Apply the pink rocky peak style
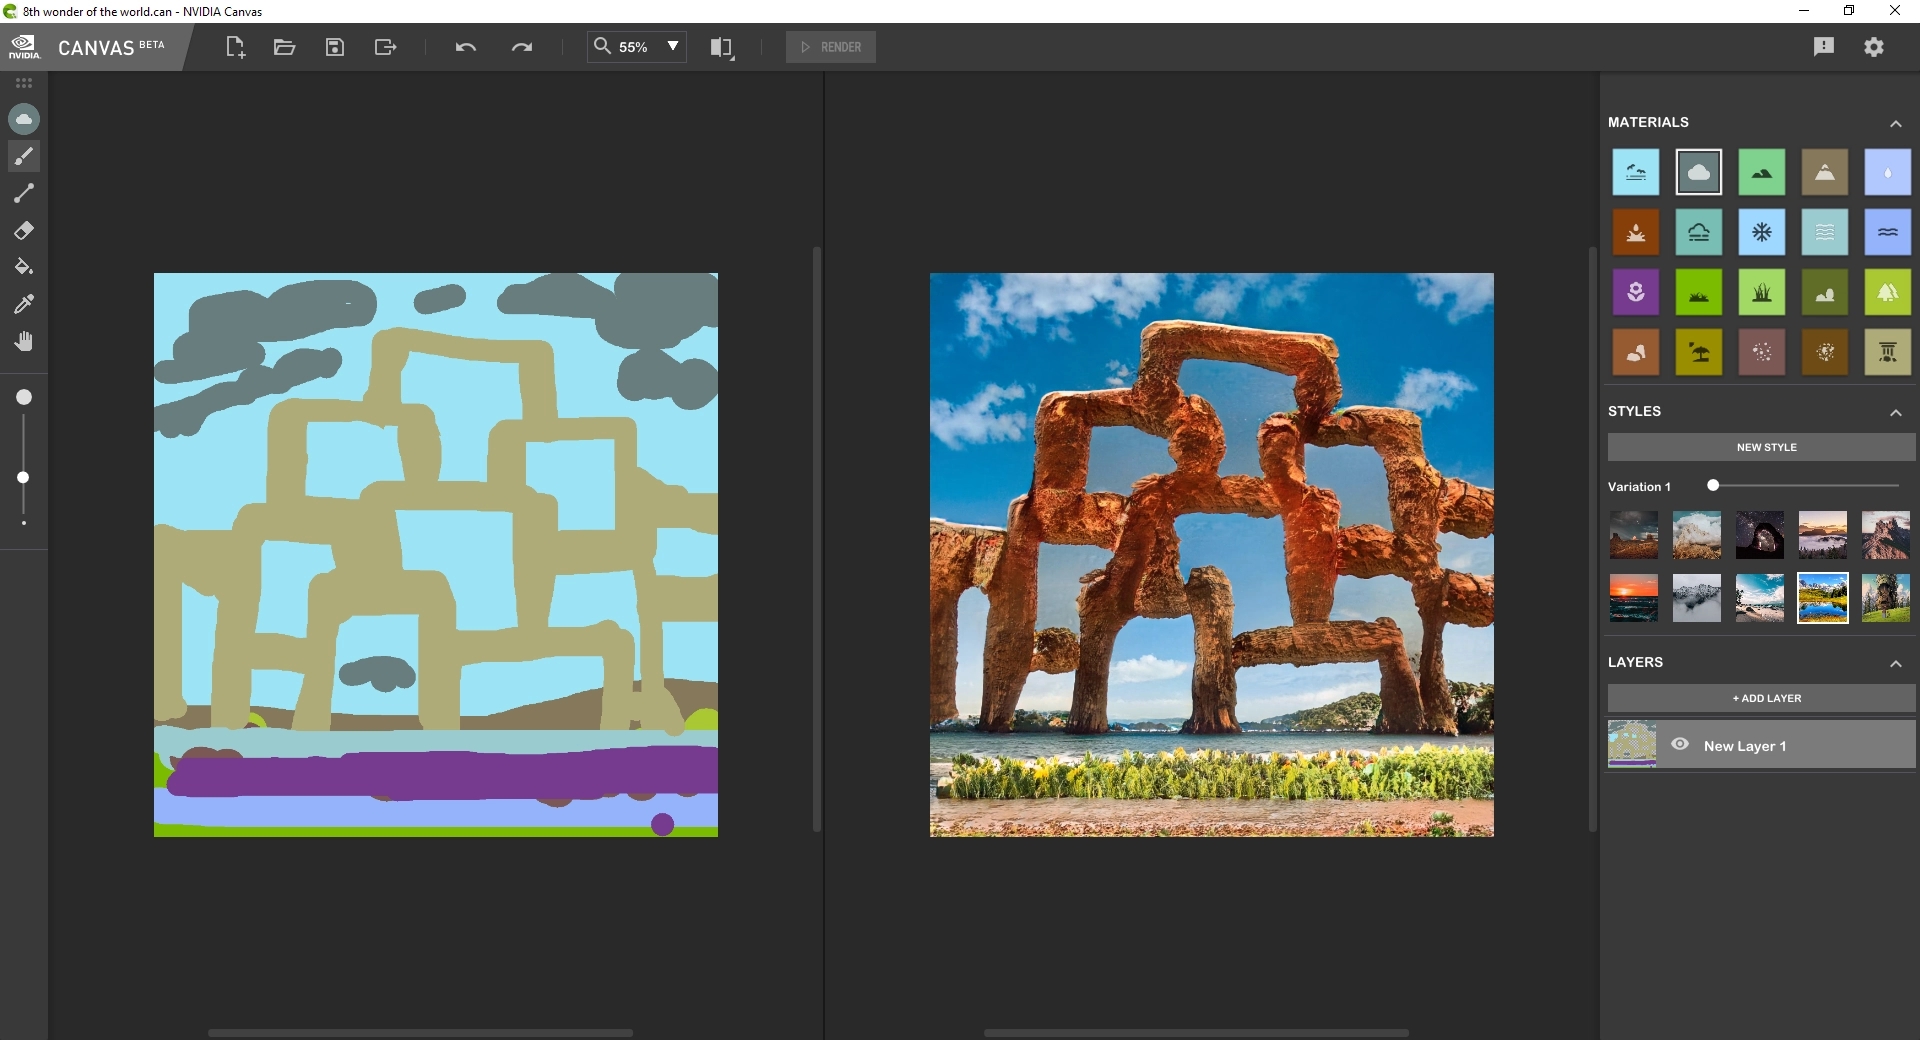 coord(1886,535)
